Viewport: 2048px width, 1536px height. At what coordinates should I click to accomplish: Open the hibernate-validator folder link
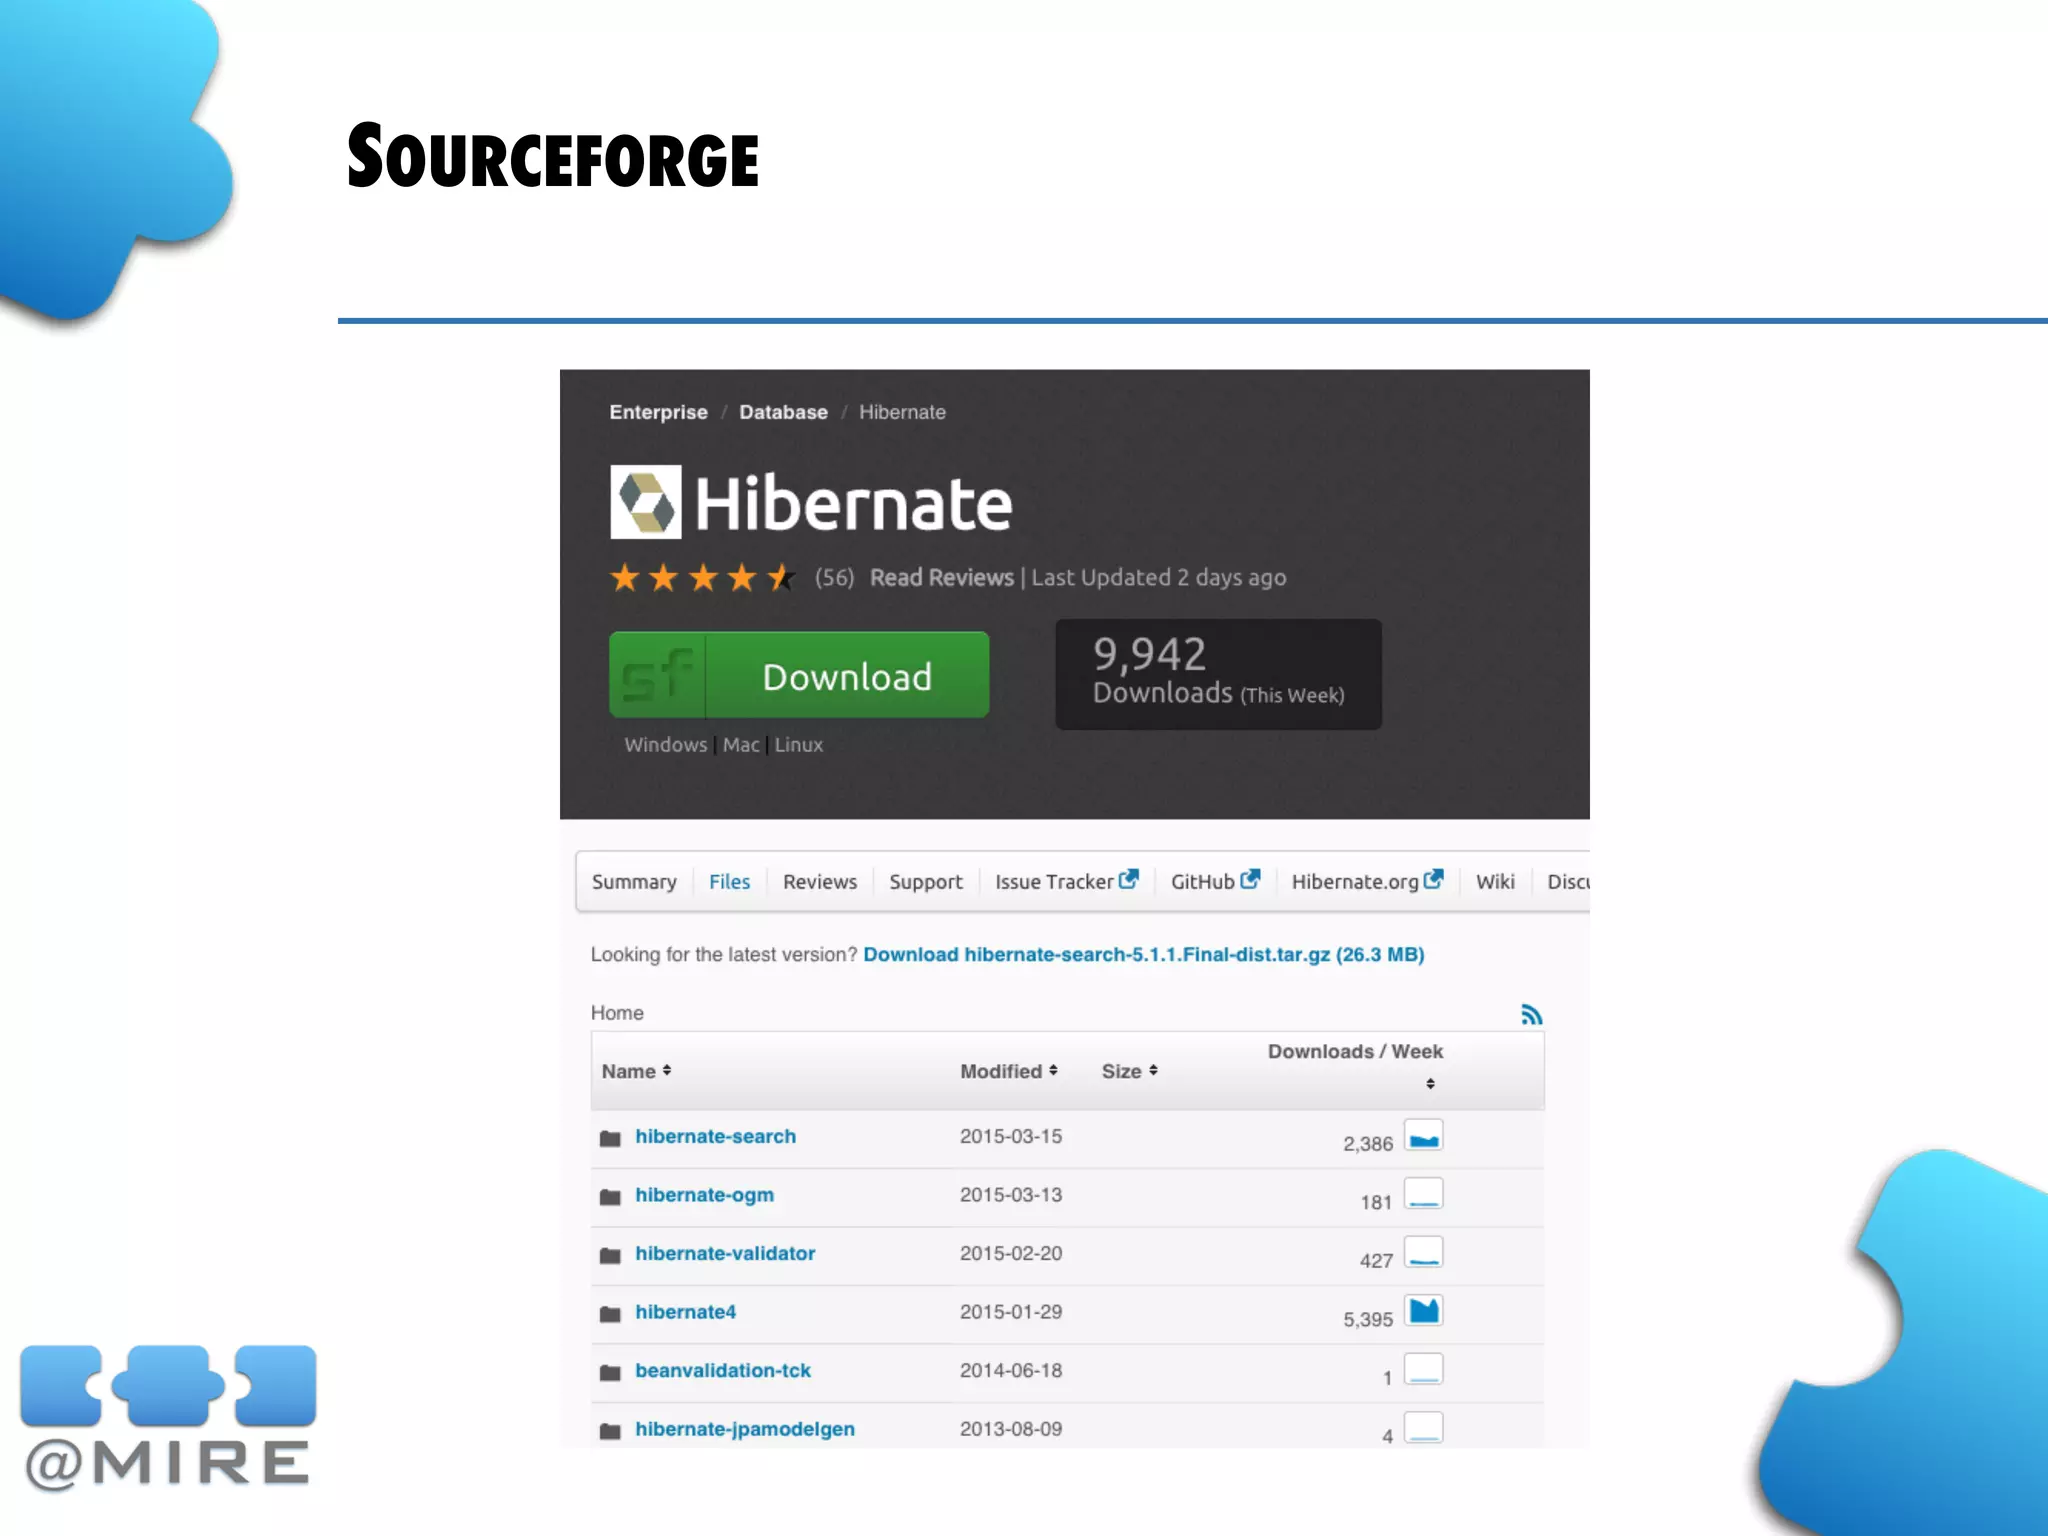point(725,1253)
